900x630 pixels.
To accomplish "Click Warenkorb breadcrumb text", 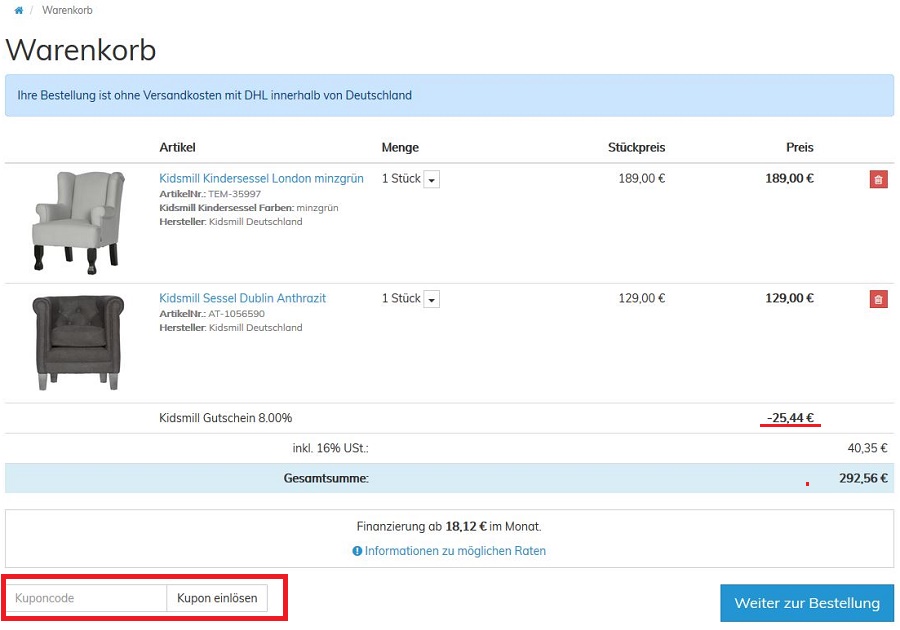I will point(67,10).
